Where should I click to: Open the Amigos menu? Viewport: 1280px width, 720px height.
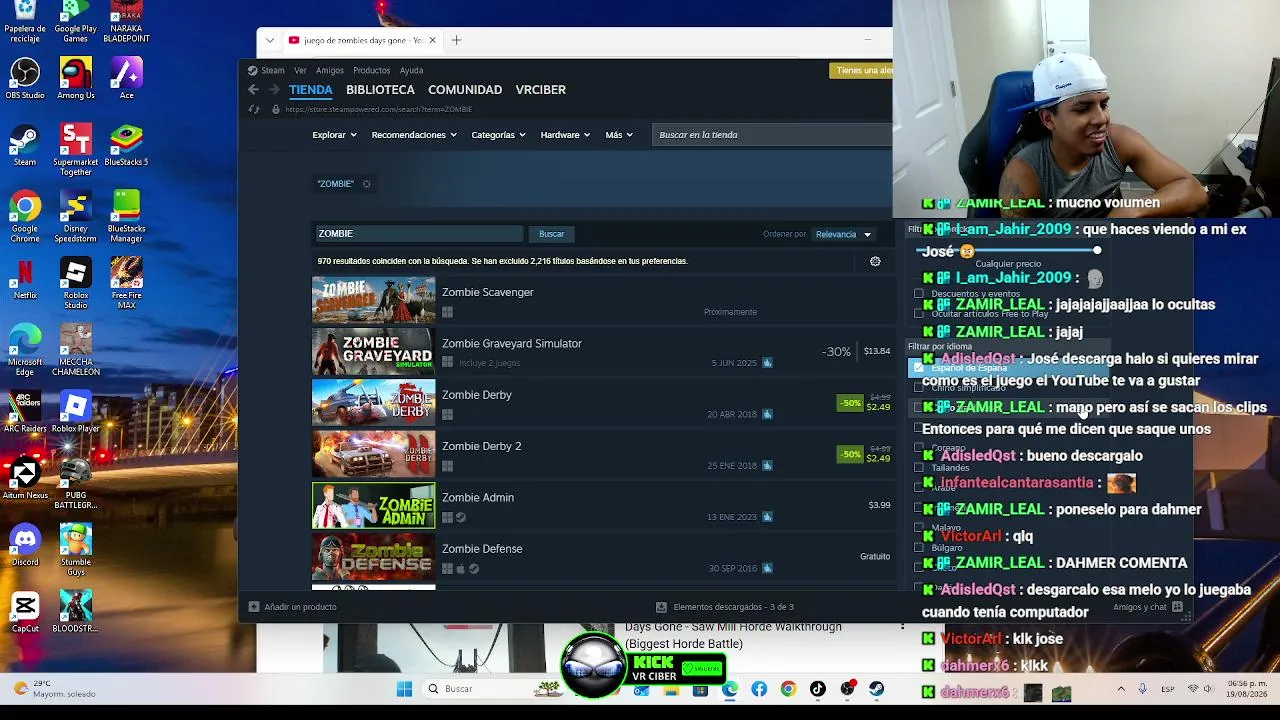coord(330,70)
